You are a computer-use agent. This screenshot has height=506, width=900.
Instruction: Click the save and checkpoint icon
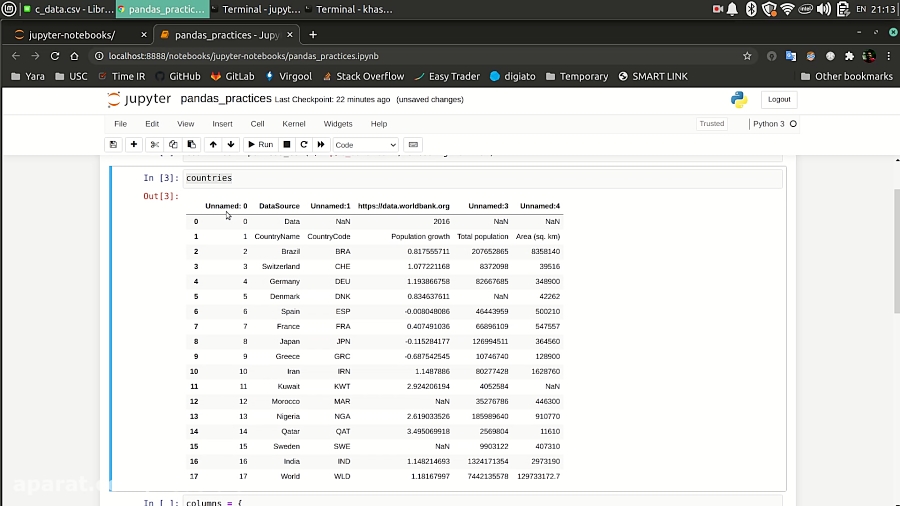(113, 145)
